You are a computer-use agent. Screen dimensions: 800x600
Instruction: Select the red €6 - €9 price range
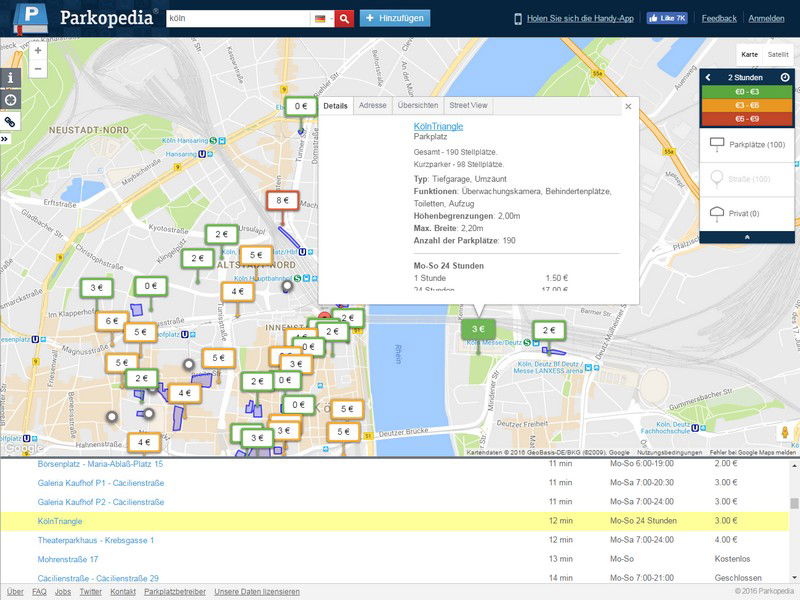tap(747, 119)
